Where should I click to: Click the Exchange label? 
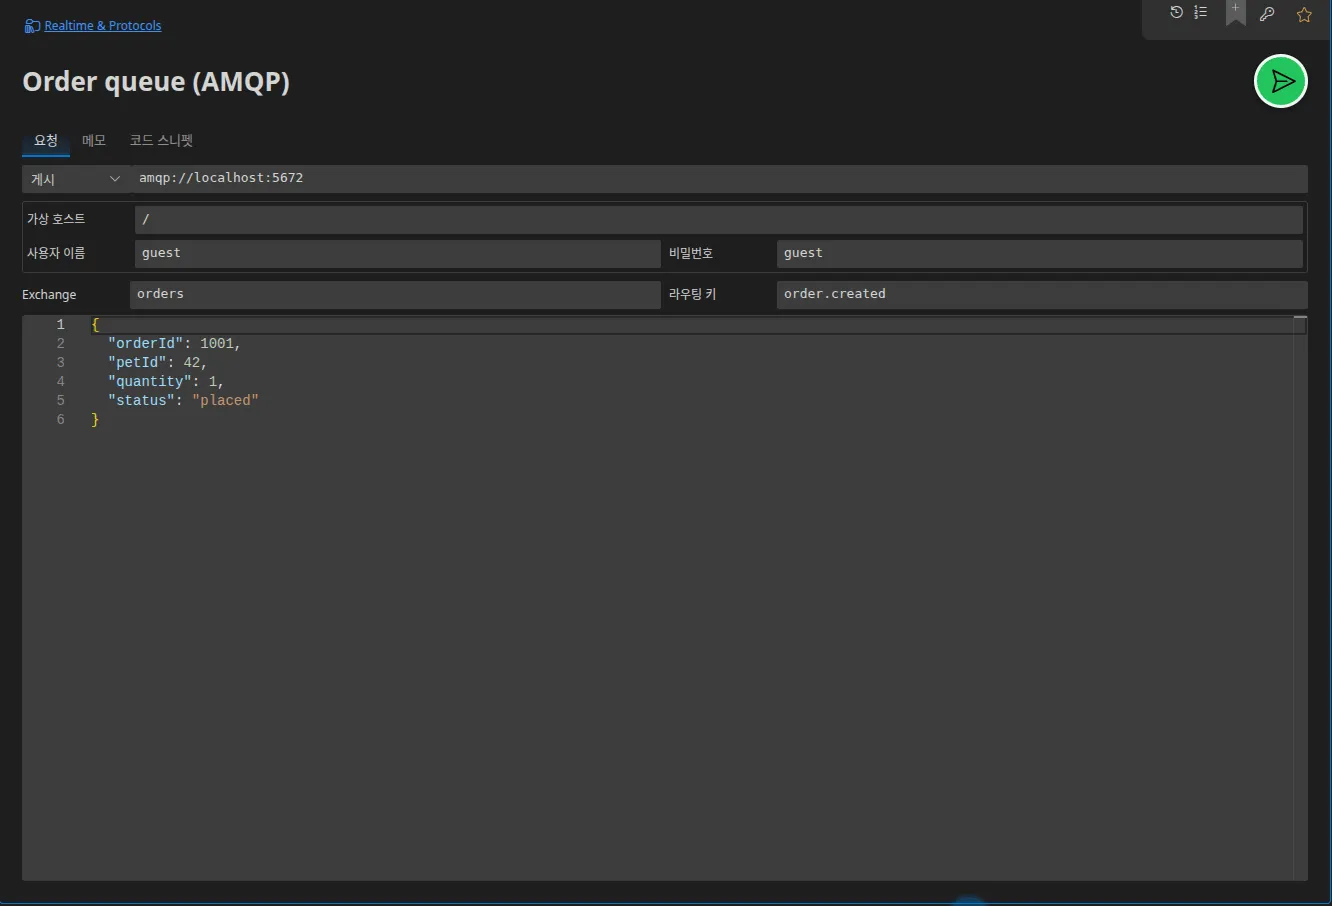pos(49,295)
